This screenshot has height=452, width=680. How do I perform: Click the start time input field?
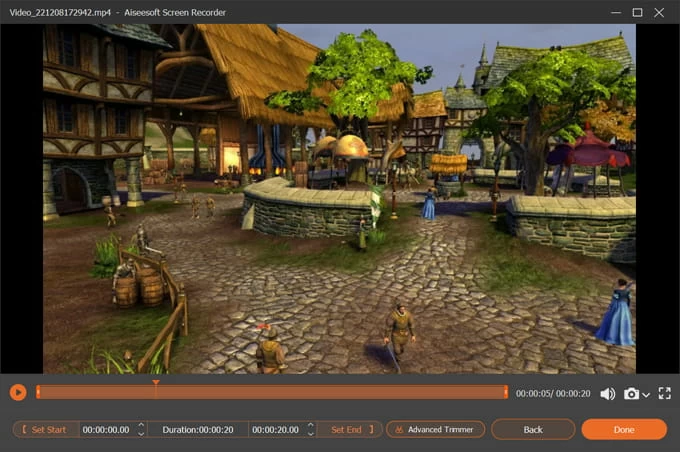[106, 429]
